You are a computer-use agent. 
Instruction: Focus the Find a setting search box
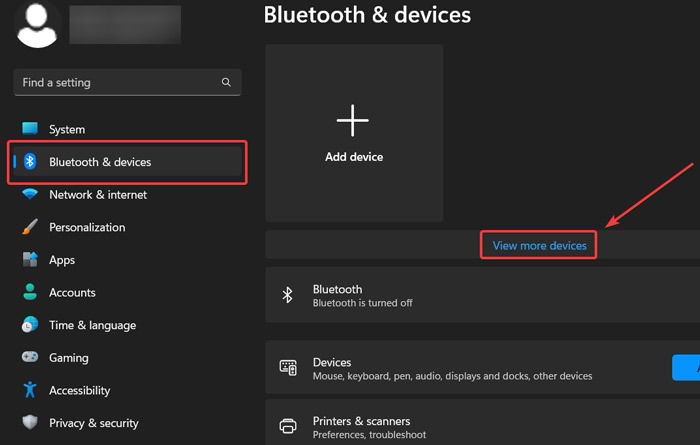[127, 82]
